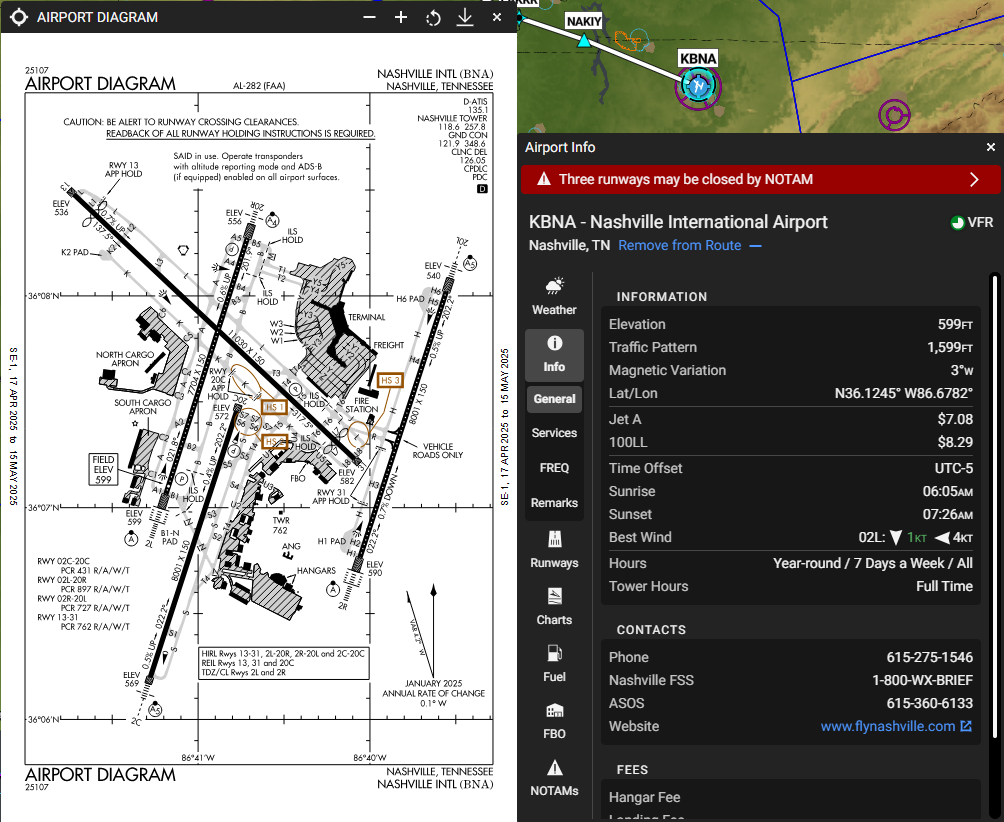Download the airport diagram

coord(465,18)
